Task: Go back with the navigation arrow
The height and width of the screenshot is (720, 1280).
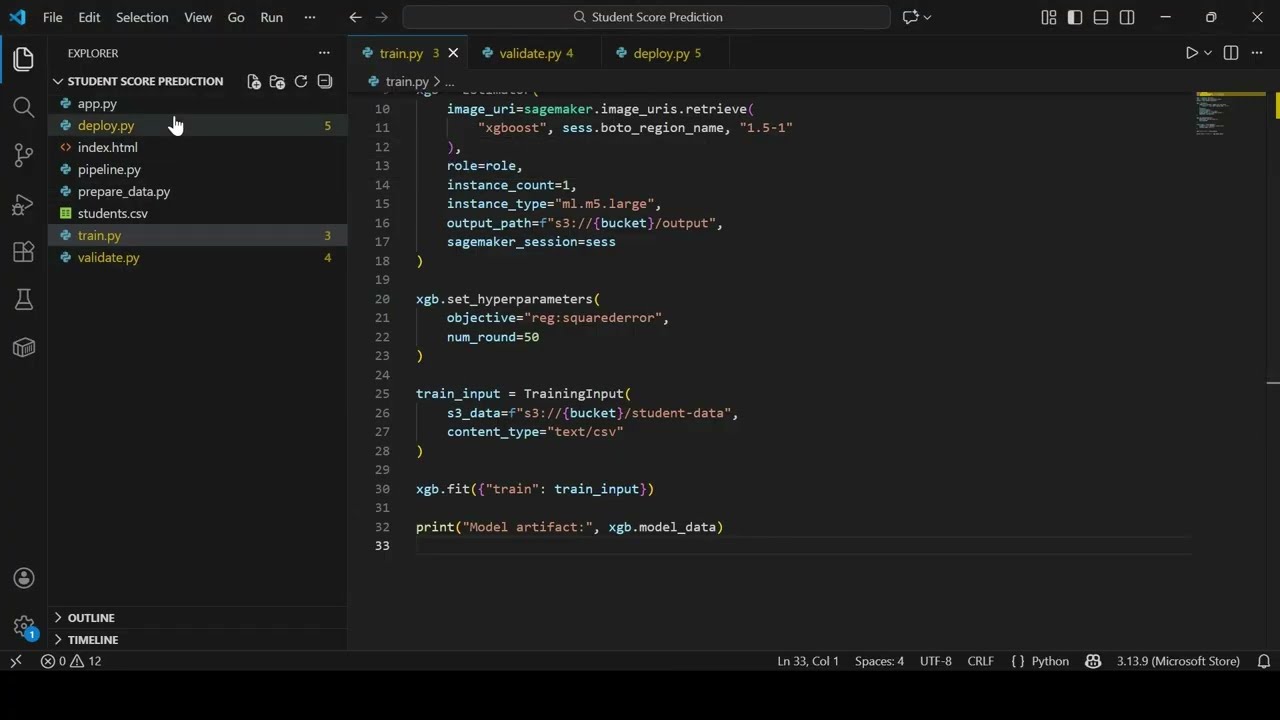Action: (356, 17)
